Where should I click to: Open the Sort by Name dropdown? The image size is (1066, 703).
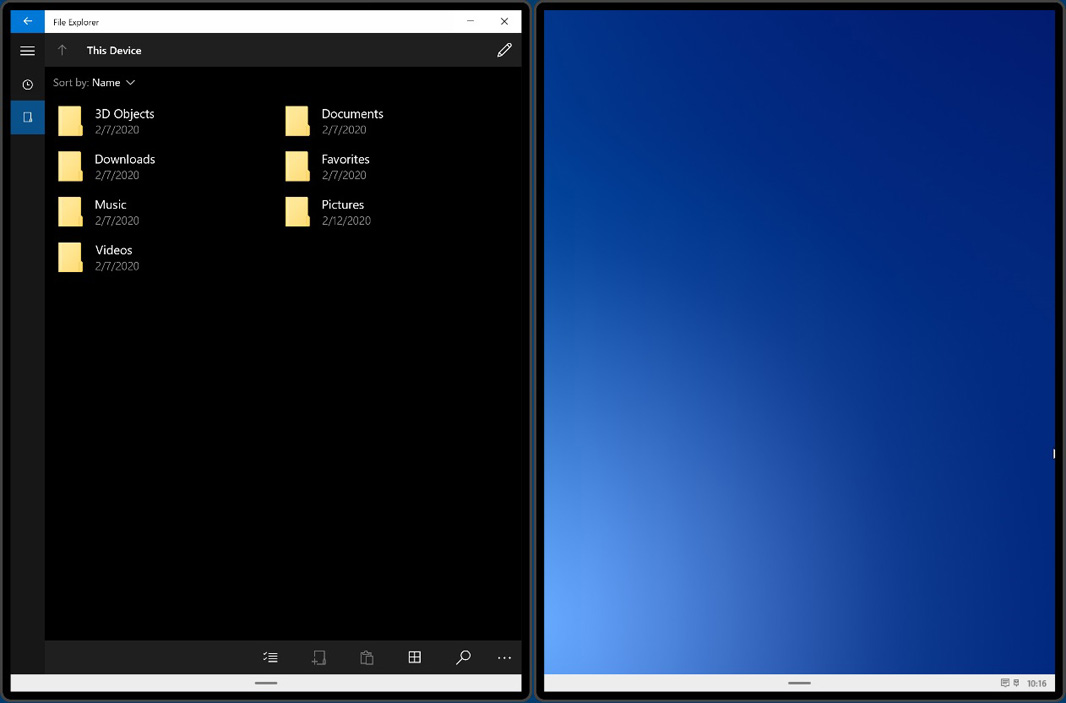pyautogui.click(x=95, y=83)
